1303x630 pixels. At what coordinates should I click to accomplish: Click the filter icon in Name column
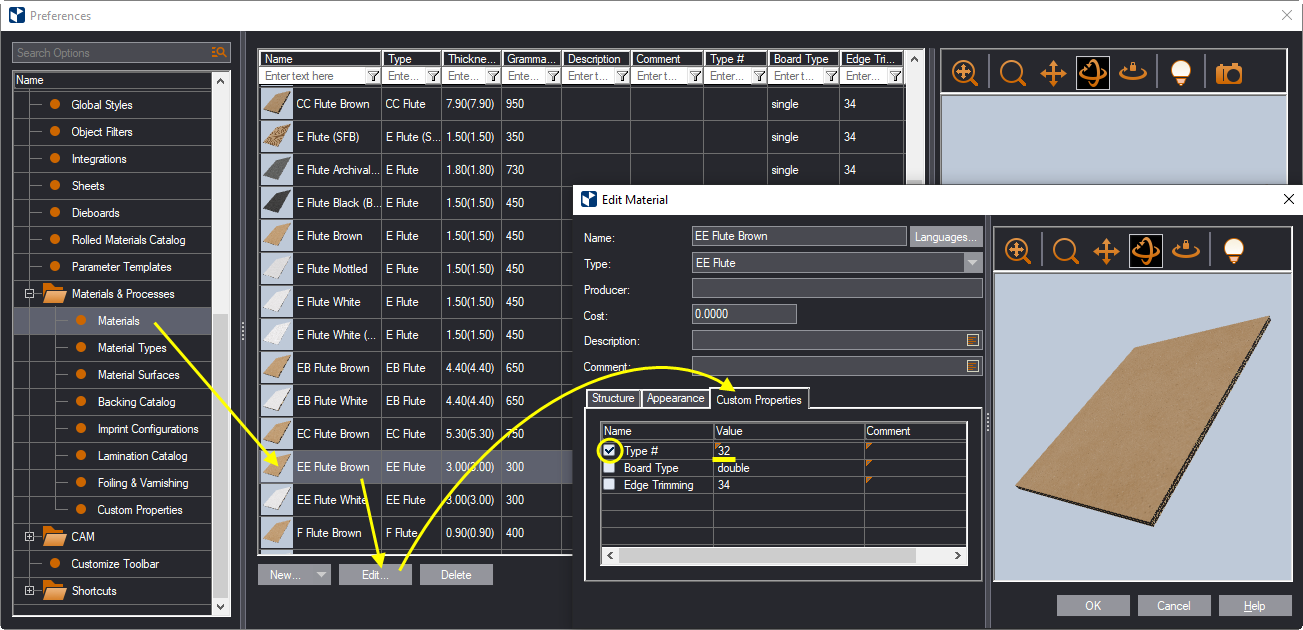pyautogui.click(x=372, y=76)
